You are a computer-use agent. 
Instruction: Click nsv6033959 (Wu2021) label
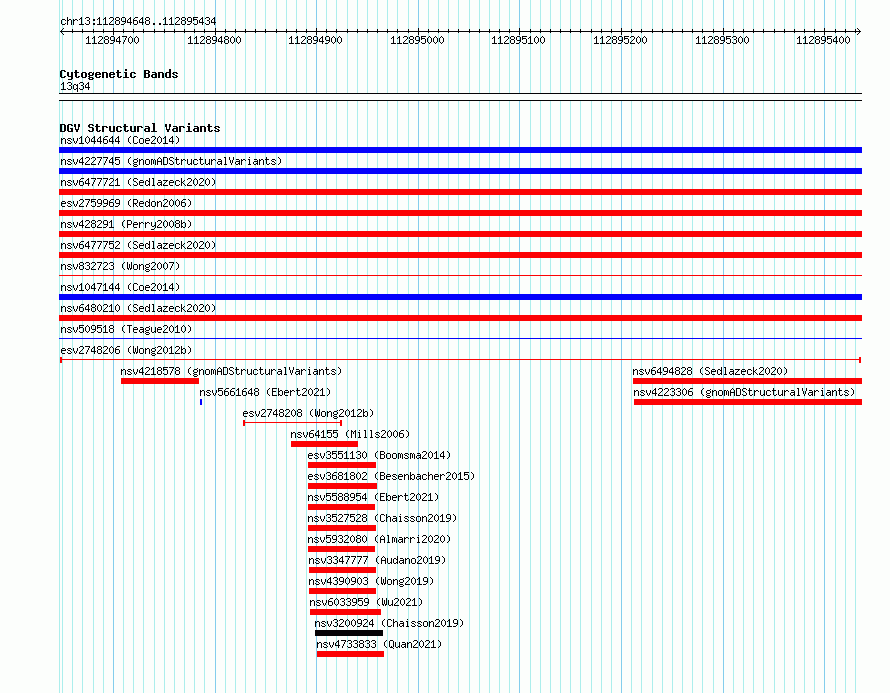tap(366, 602)
